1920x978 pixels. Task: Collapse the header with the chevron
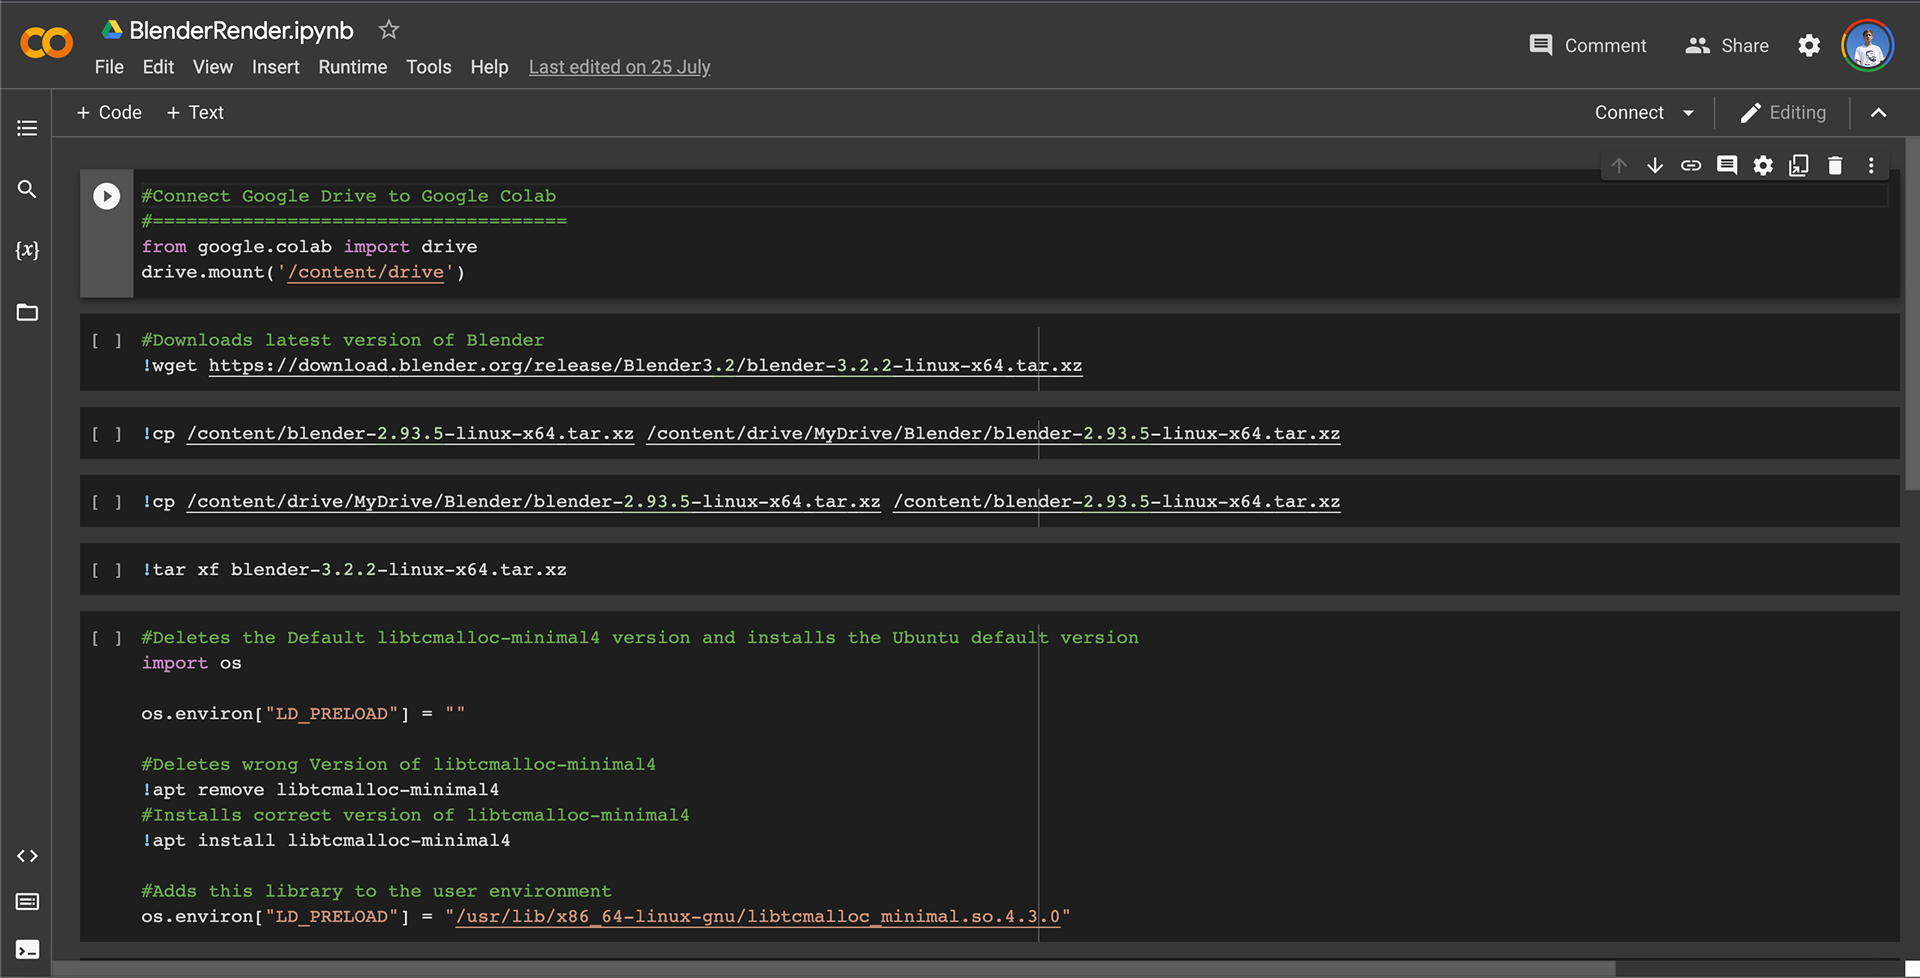point(1879,113)
